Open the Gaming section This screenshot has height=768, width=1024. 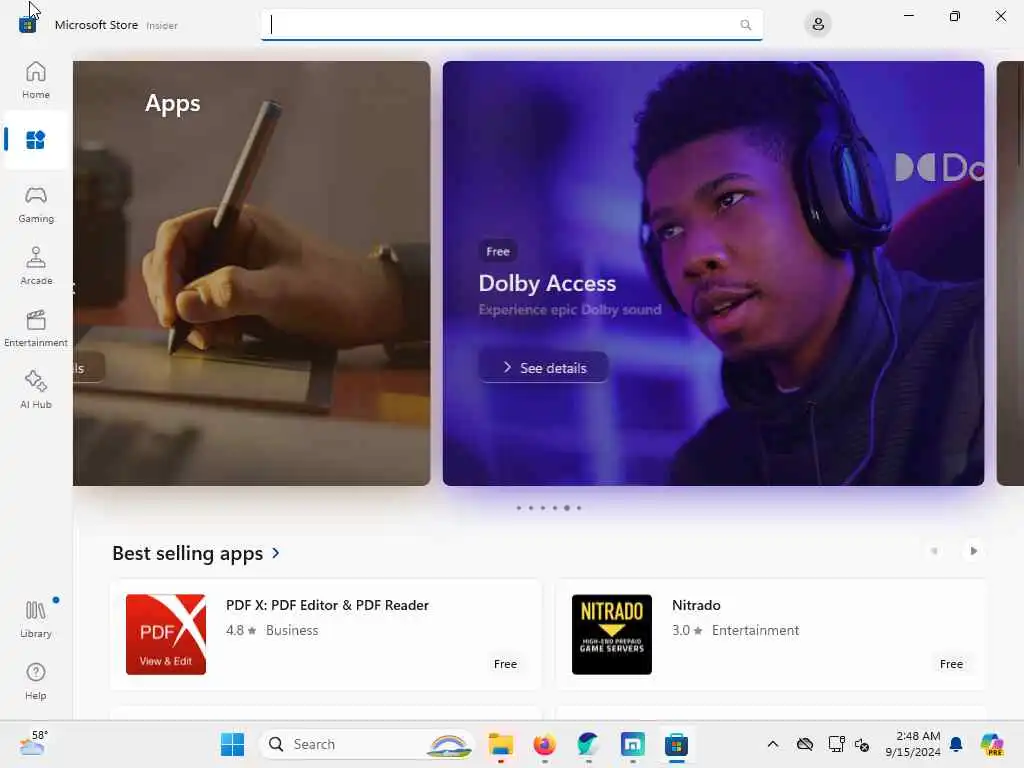36,204
